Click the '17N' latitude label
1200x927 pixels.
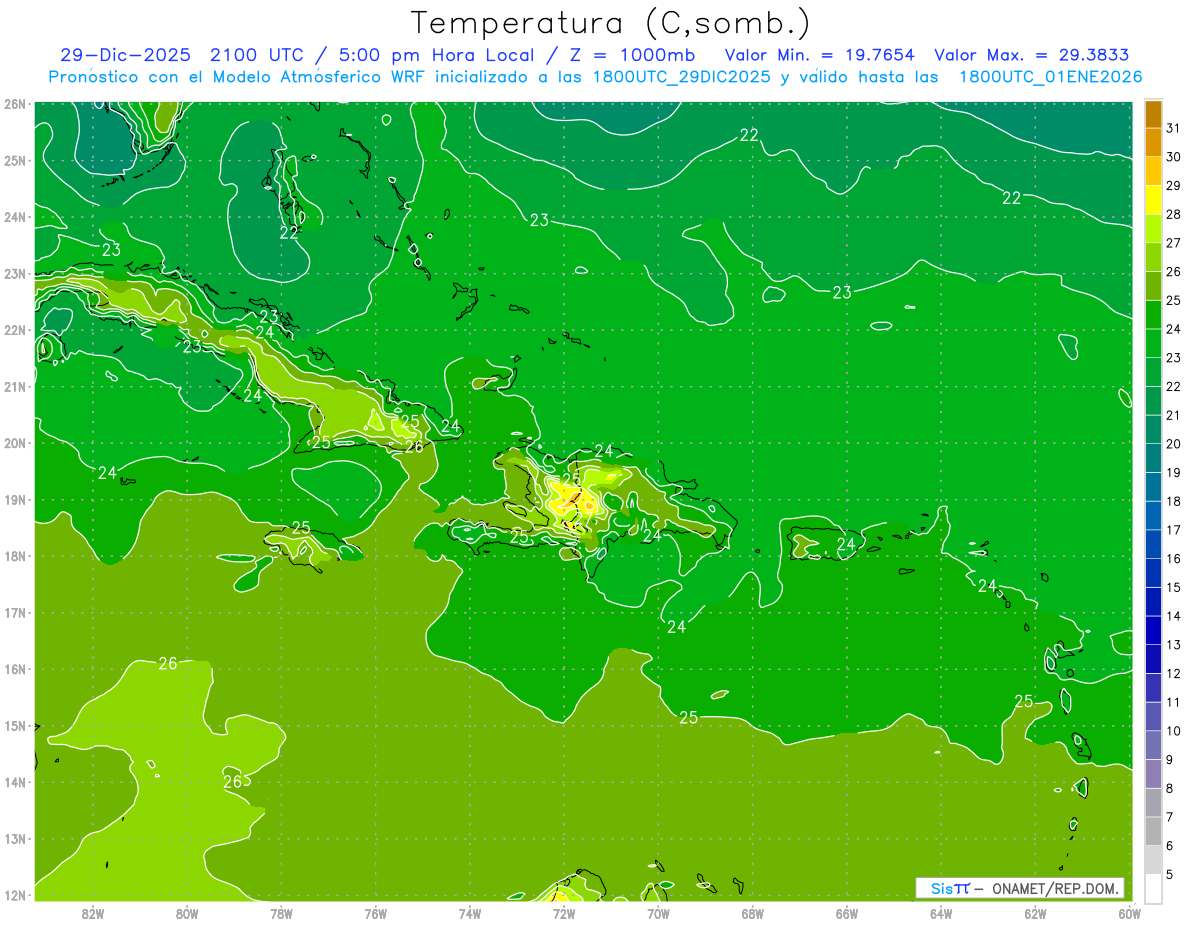point(15,612)
